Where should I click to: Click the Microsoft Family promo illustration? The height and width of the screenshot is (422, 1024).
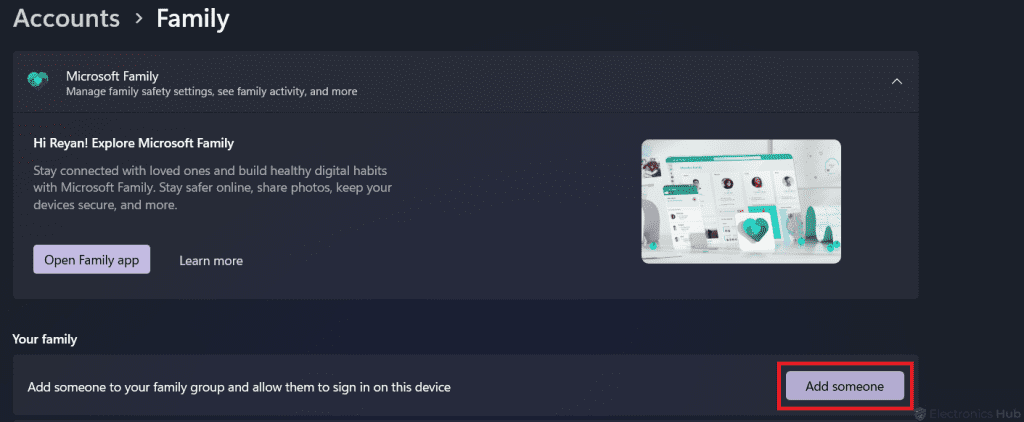click(x=740, y=201)
